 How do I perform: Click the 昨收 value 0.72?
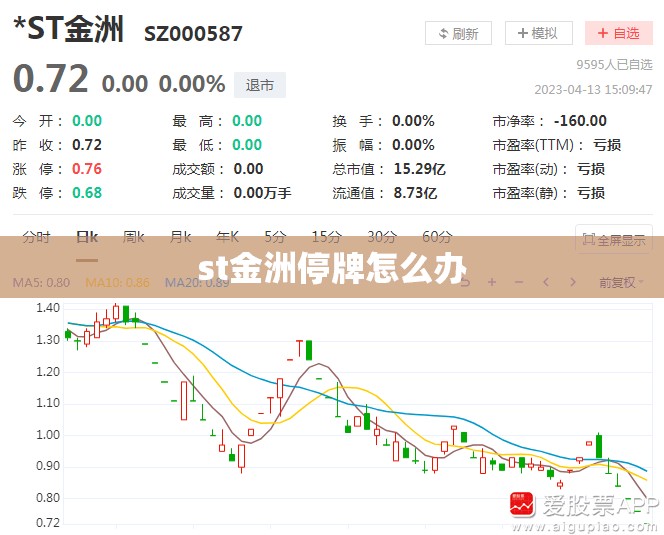click(x=87, y=145)
